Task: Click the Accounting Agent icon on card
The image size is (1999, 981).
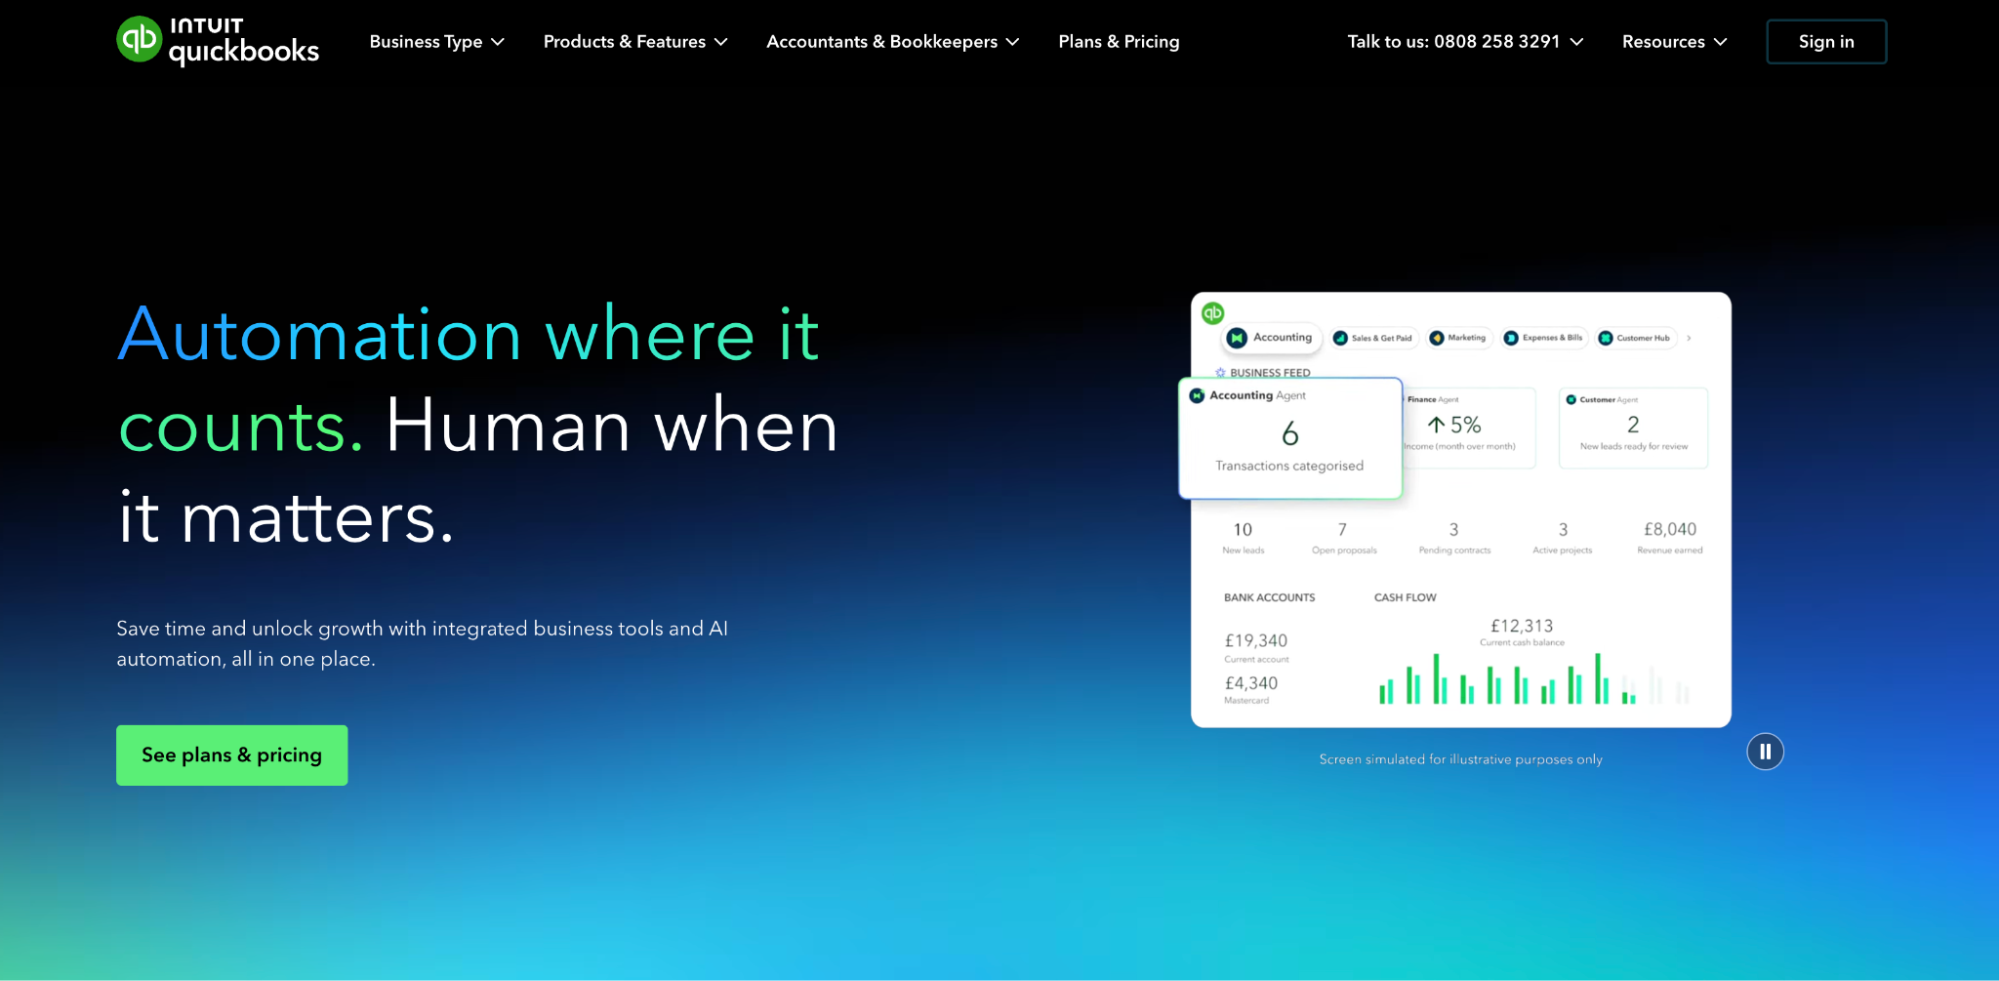Action: pos(1197,396)
